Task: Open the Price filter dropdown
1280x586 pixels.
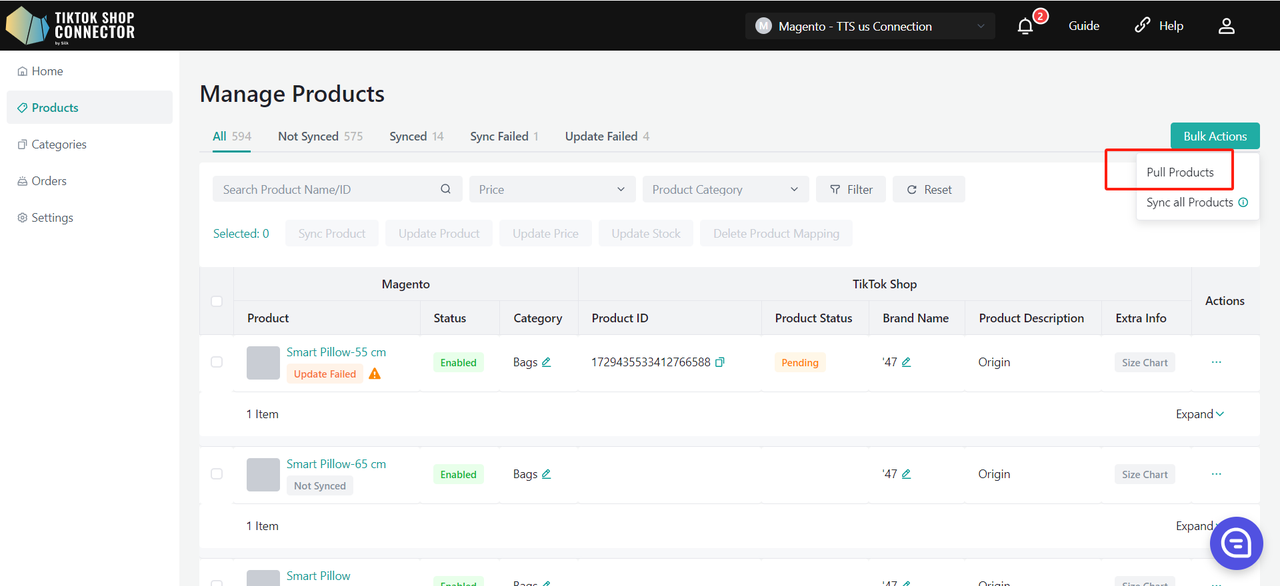Action: pyautogui.click(x=552, y=189)
